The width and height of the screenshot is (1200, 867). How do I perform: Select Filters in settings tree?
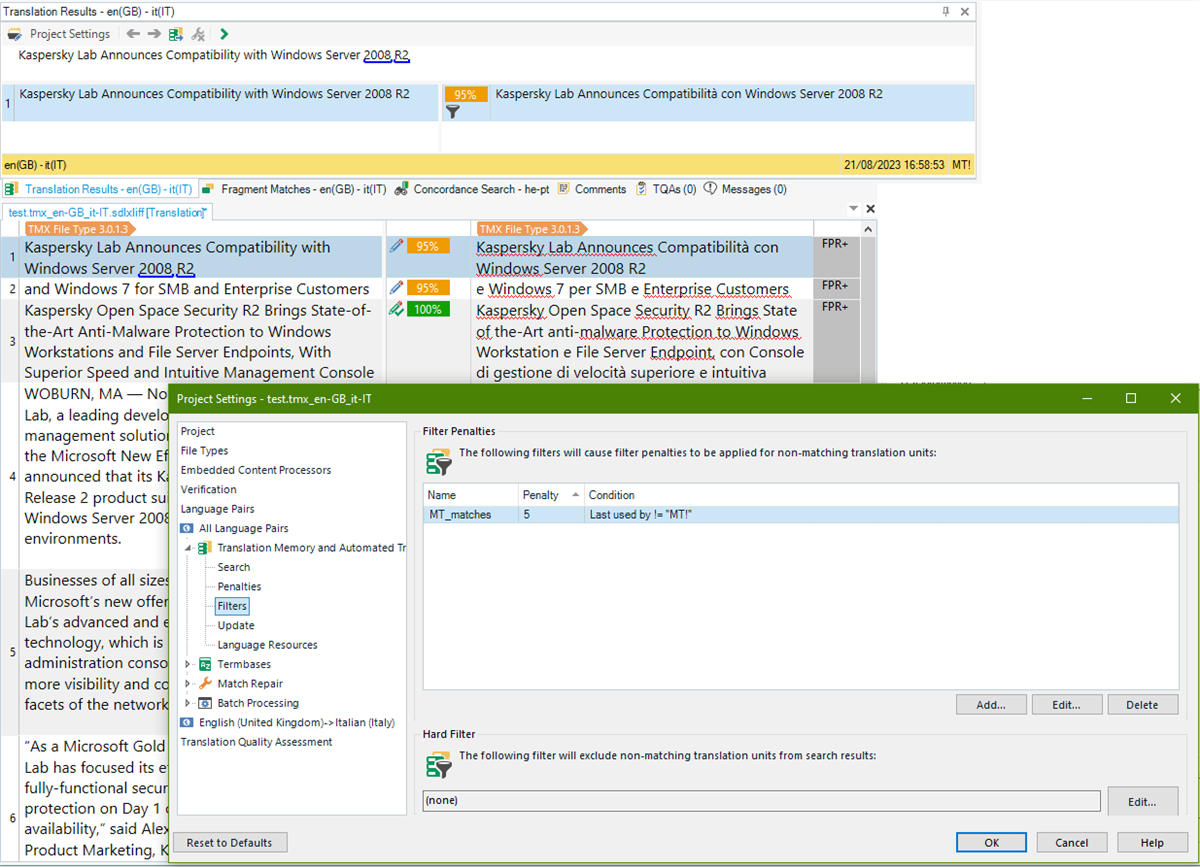pos(232,606)
